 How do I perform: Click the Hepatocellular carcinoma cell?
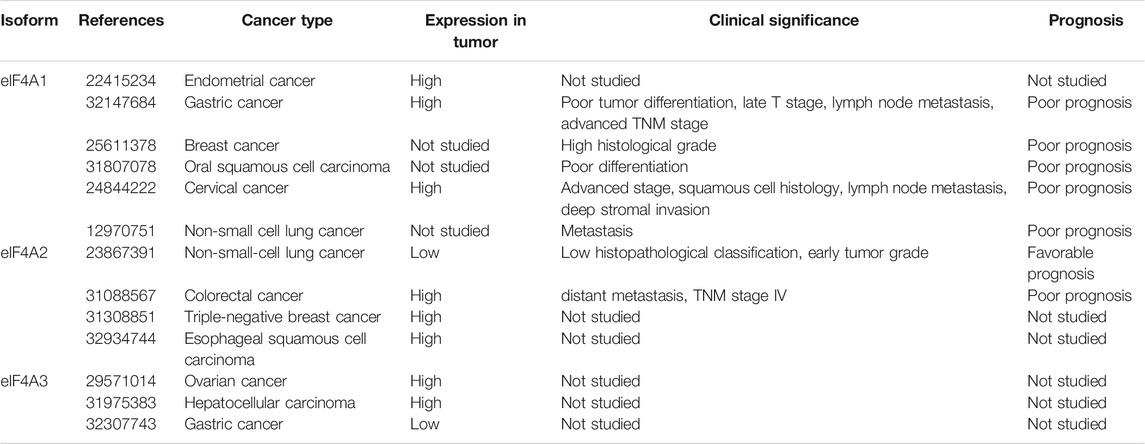coord(269,403)
